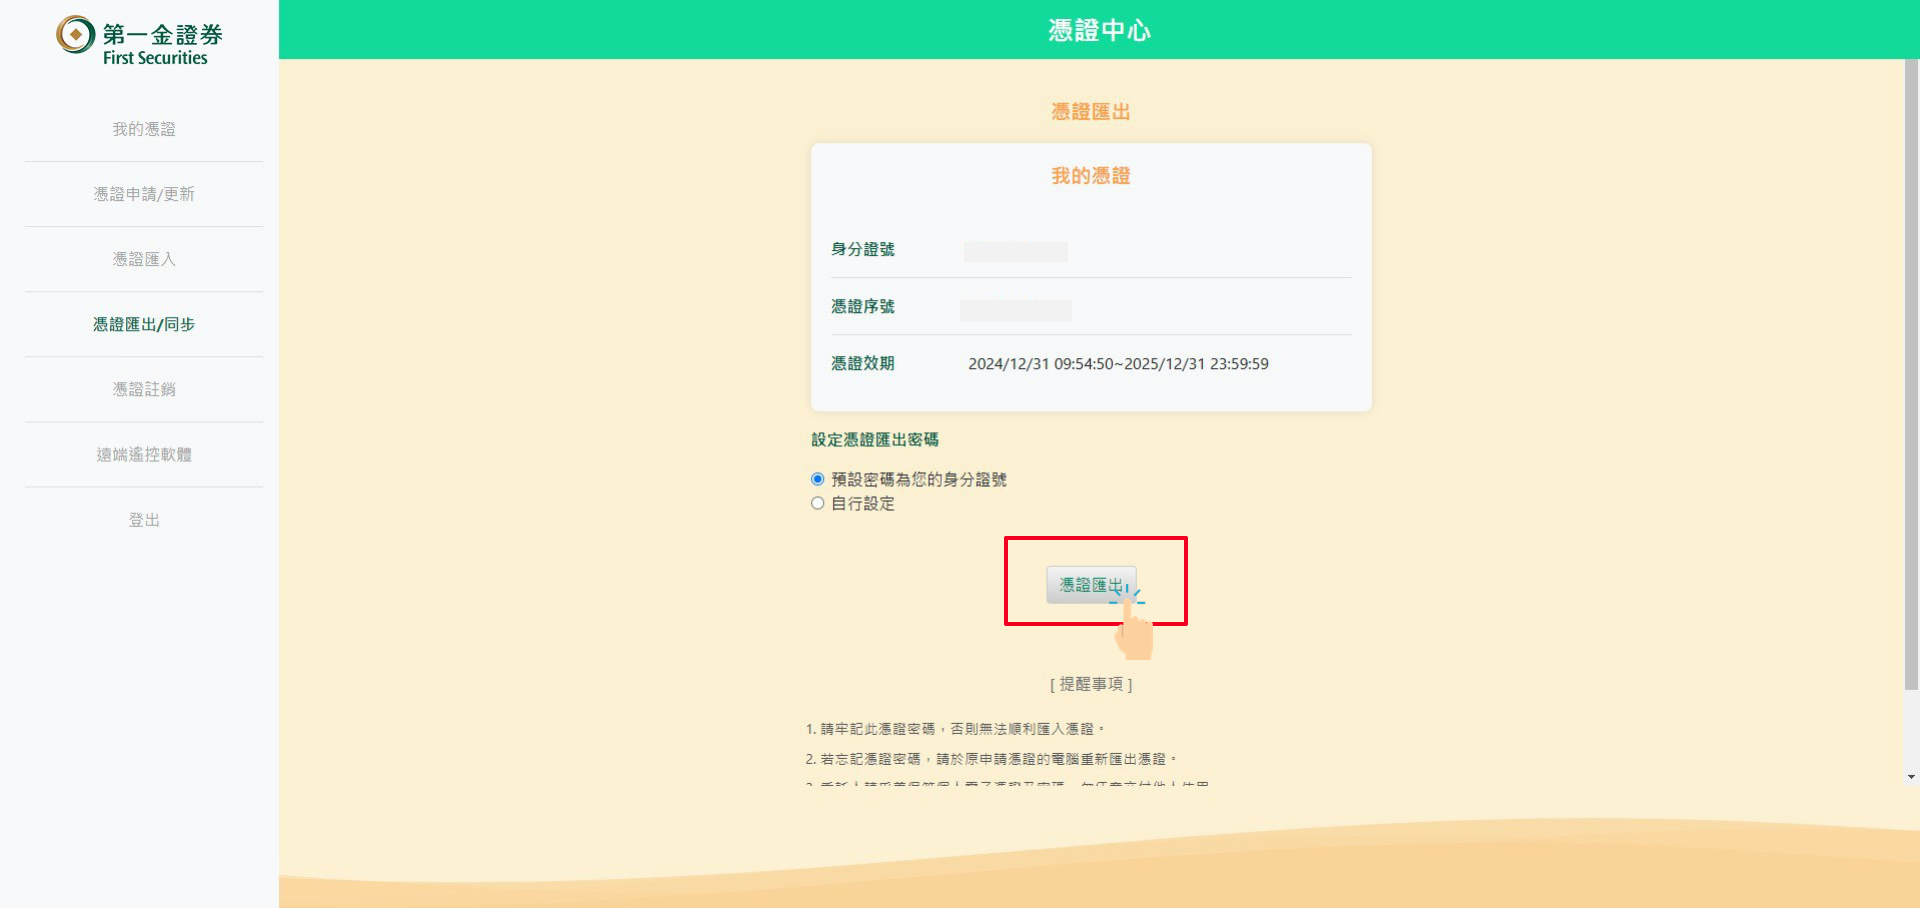This screenshot has width=1920, height=908.
Task: Open 我的憑證 in the sidebar
Action: click(144, 129)
